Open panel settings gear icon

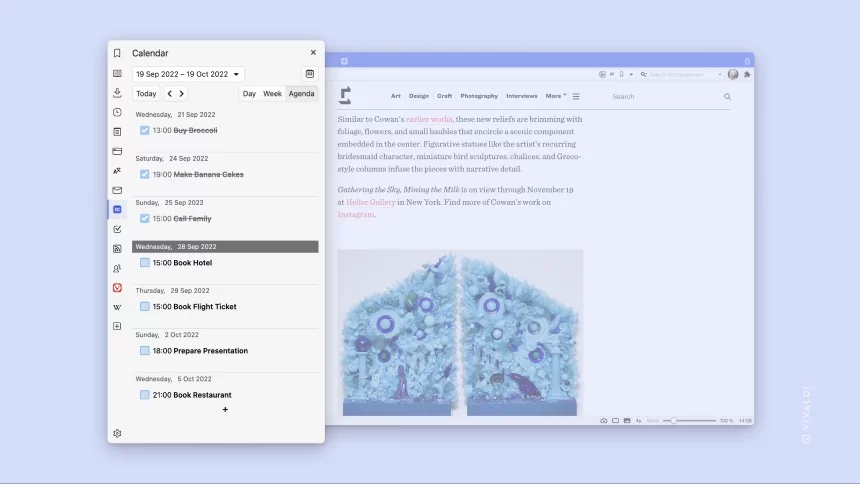coord(117,433)
